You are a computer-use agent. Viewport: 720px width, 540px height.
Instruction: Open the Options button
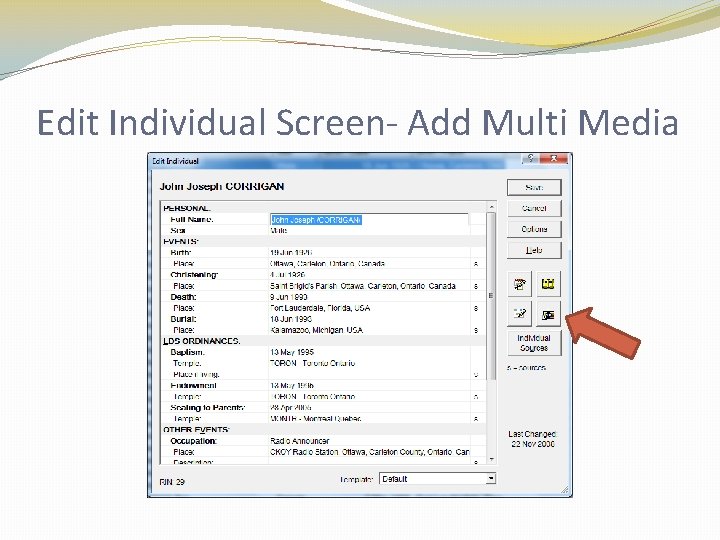pos(534,229)
